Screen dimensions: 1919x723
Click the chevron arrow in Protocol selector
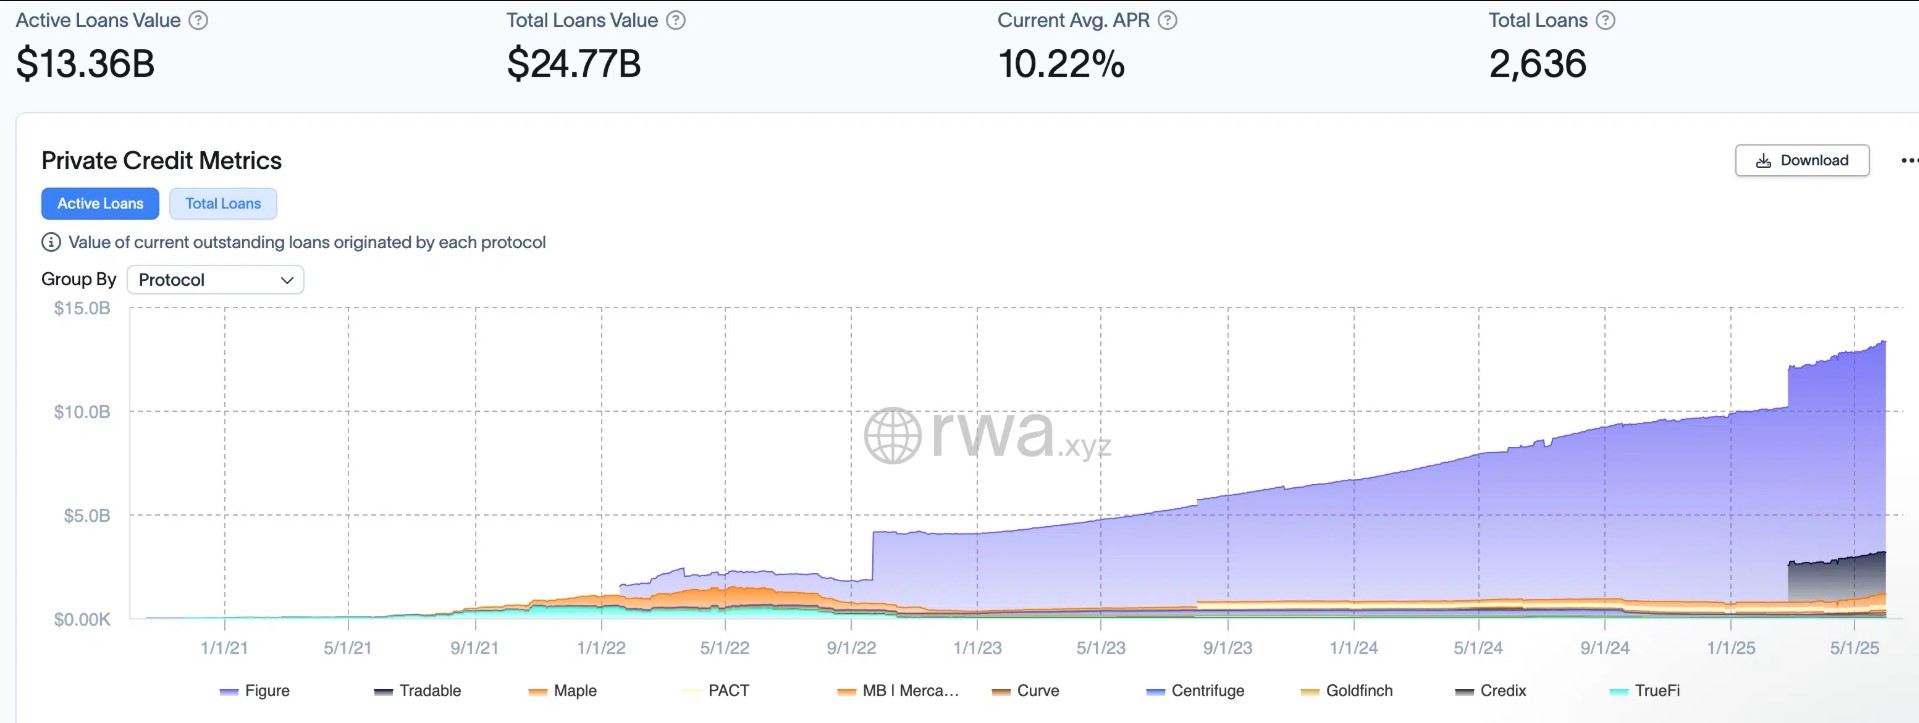[287, 280]
